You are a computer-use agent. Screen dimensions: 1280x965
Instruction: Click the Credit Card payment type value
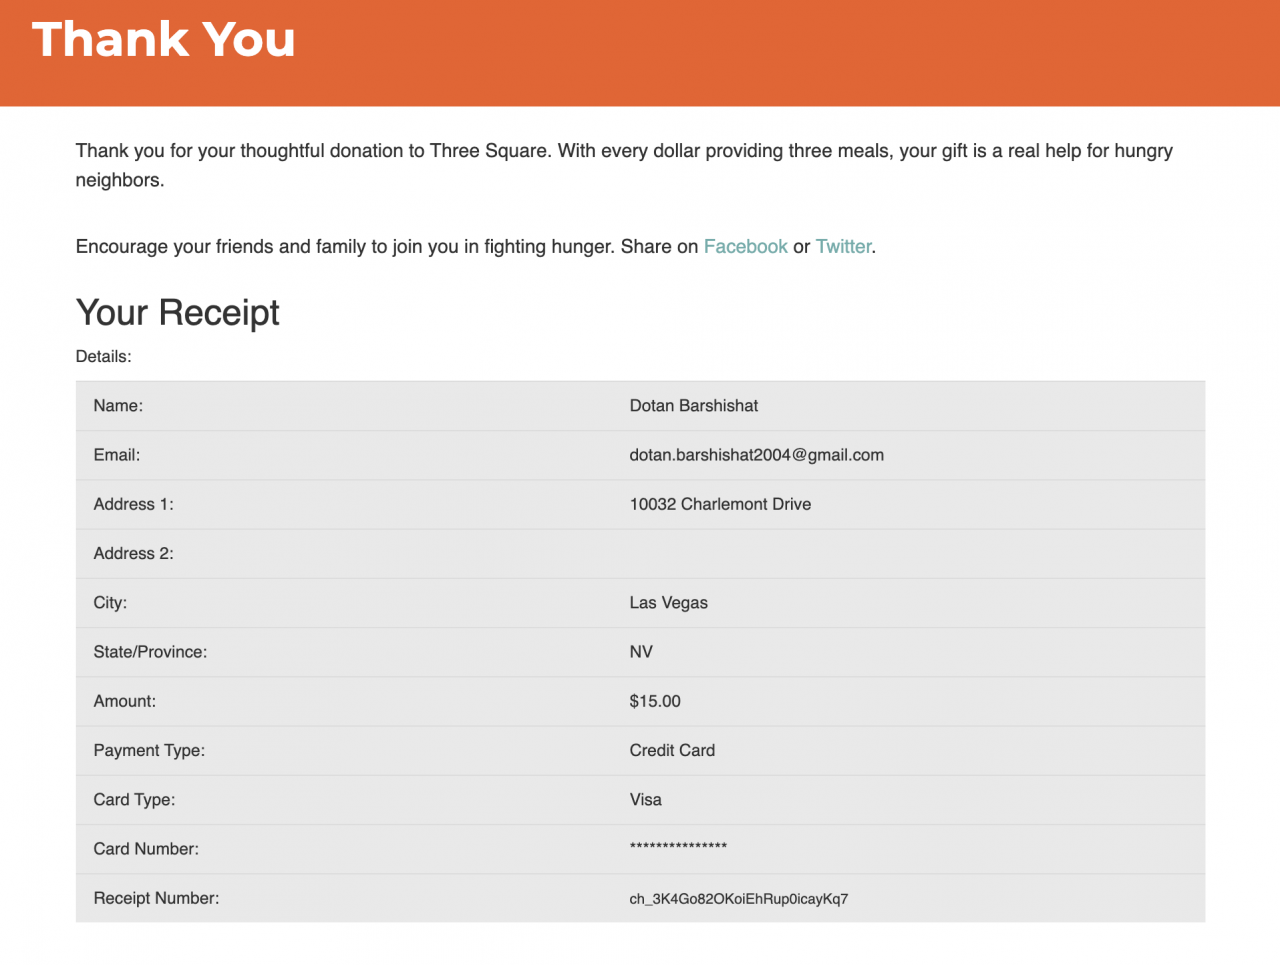672,750
